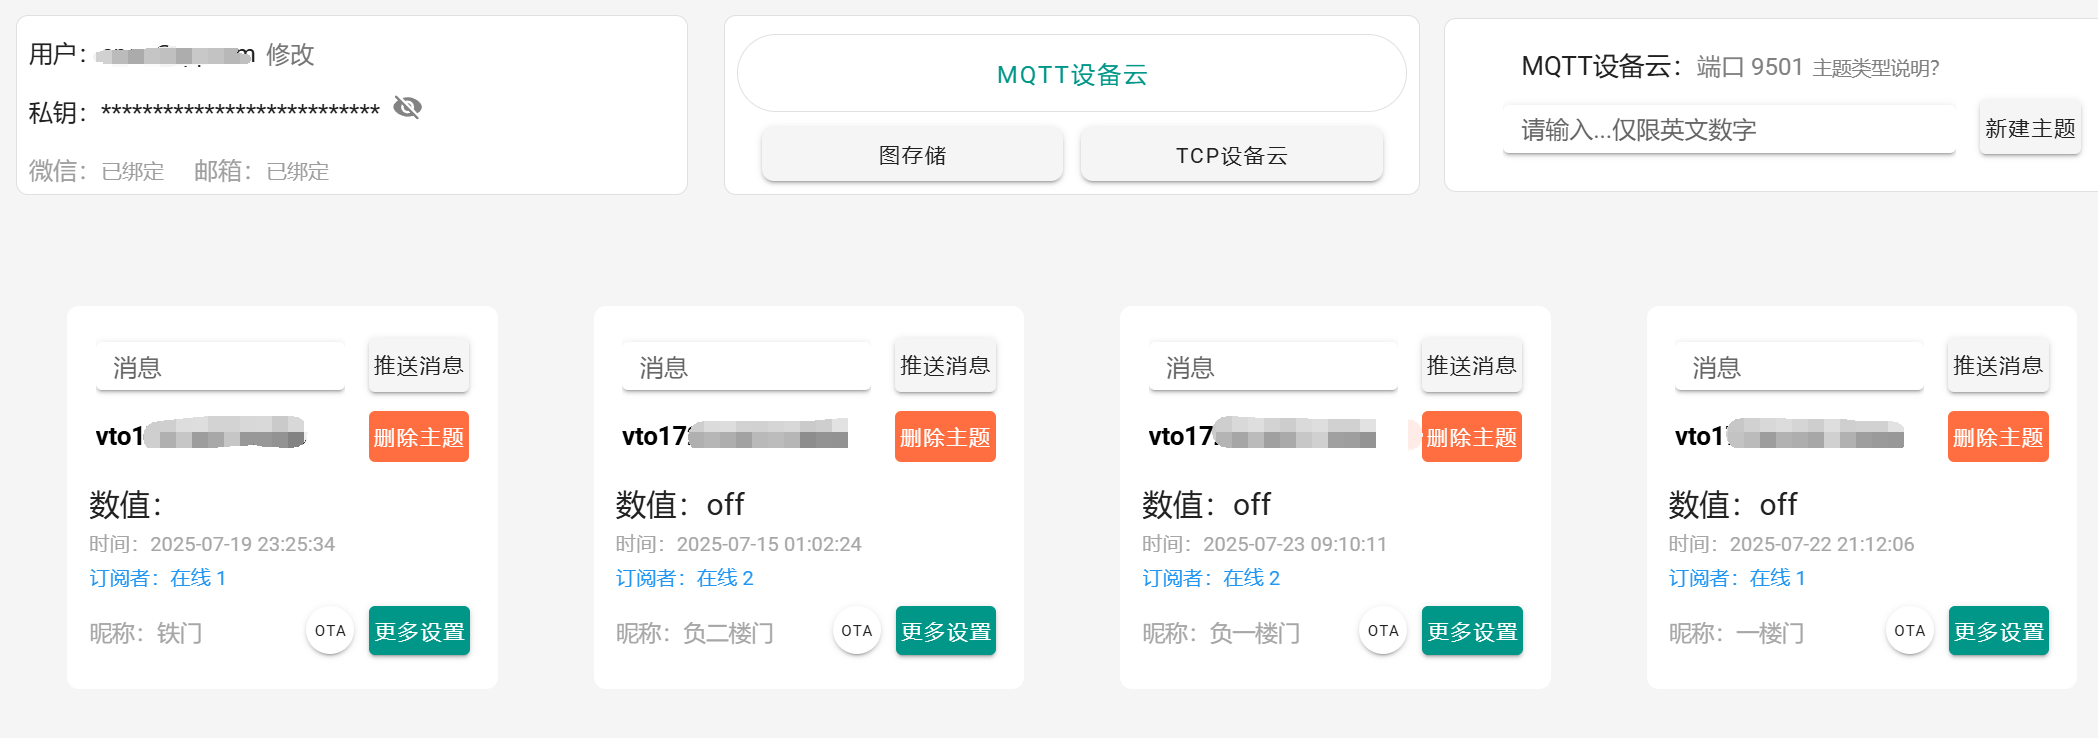Click OTA icon on 铁门 card
The height and width of the screenshot is (738, 2098).
[x=330, y=631]
